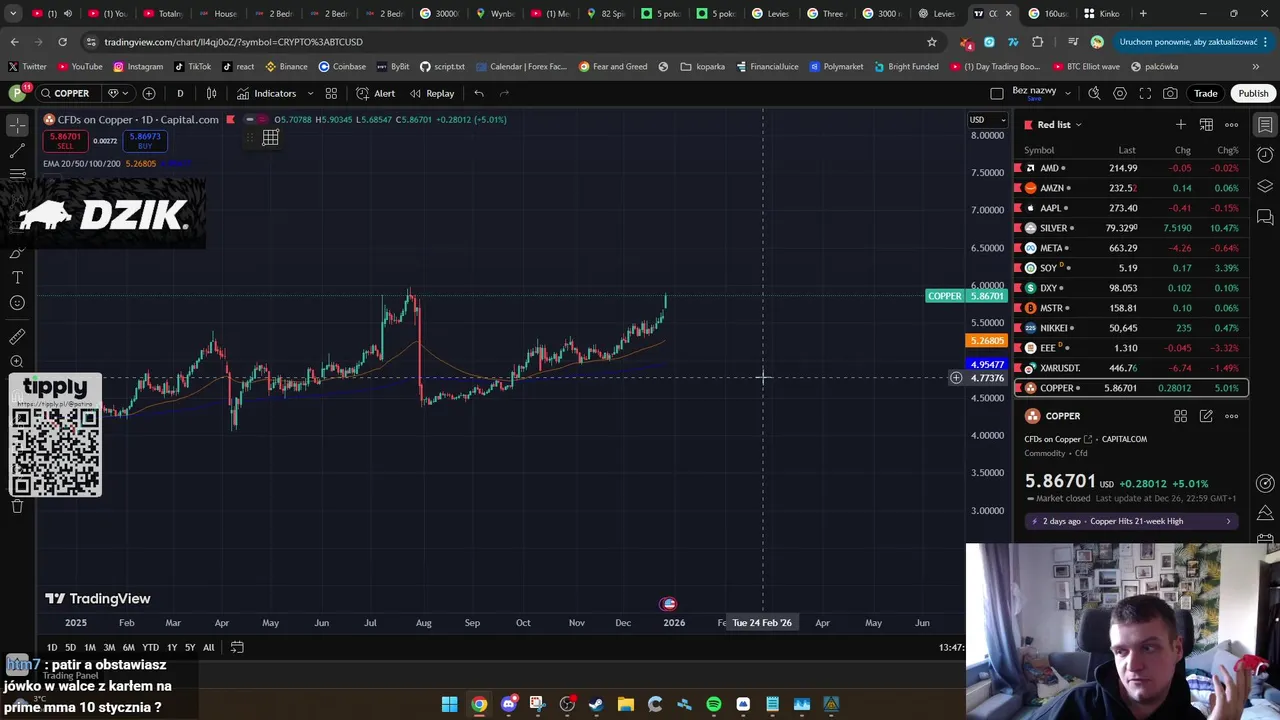1280x720 pixels.
Task: Select the SILVER watchlist row
Action: 1131,228
